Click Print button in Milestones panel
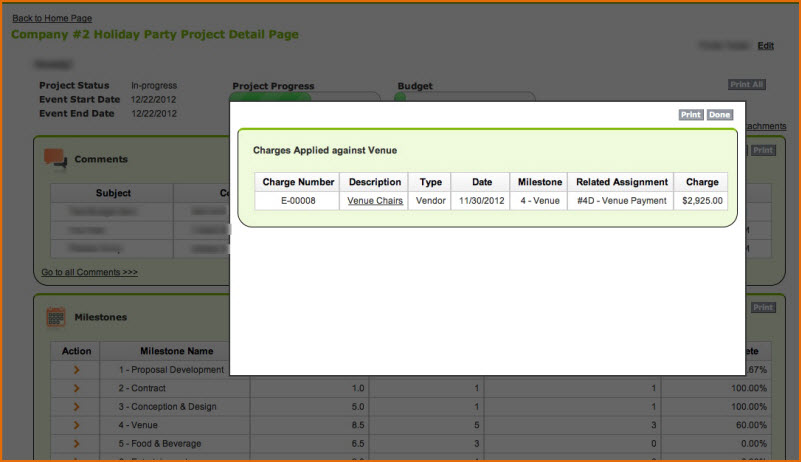 pos(763,307)
